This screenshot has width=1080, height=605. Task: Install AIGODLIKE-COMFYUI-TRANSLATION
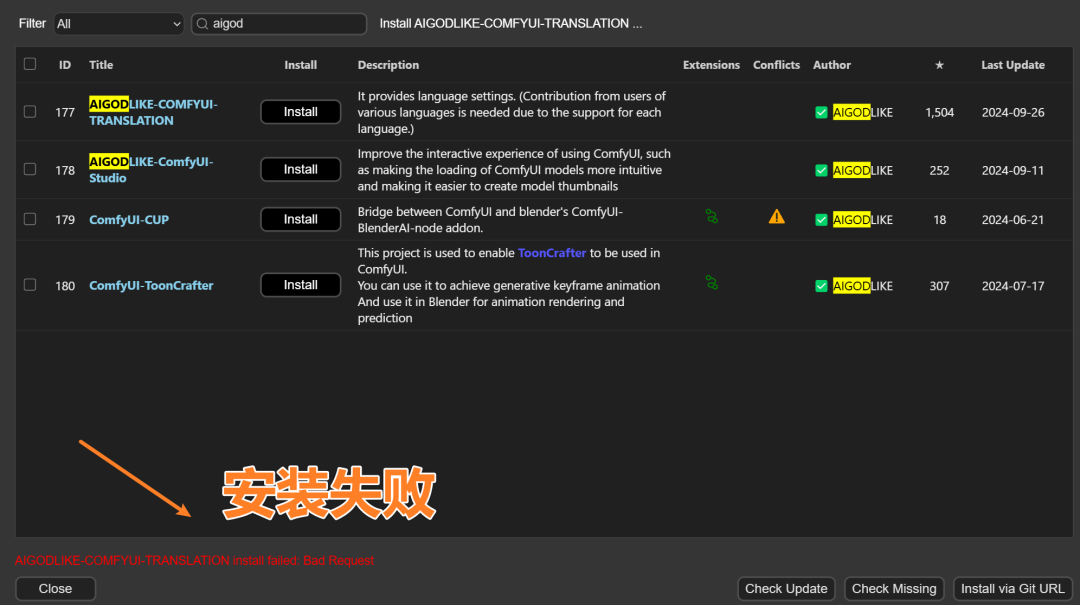coord(300,112)
